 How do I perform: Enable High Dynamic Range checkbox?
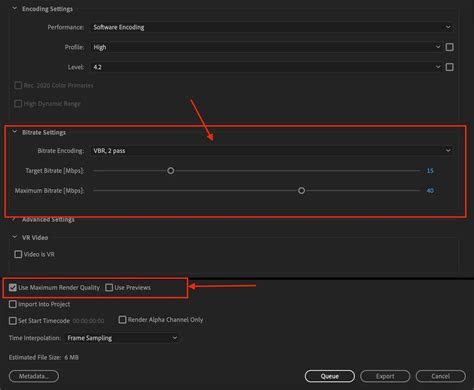pyautogui.click(x=18, y=104)
